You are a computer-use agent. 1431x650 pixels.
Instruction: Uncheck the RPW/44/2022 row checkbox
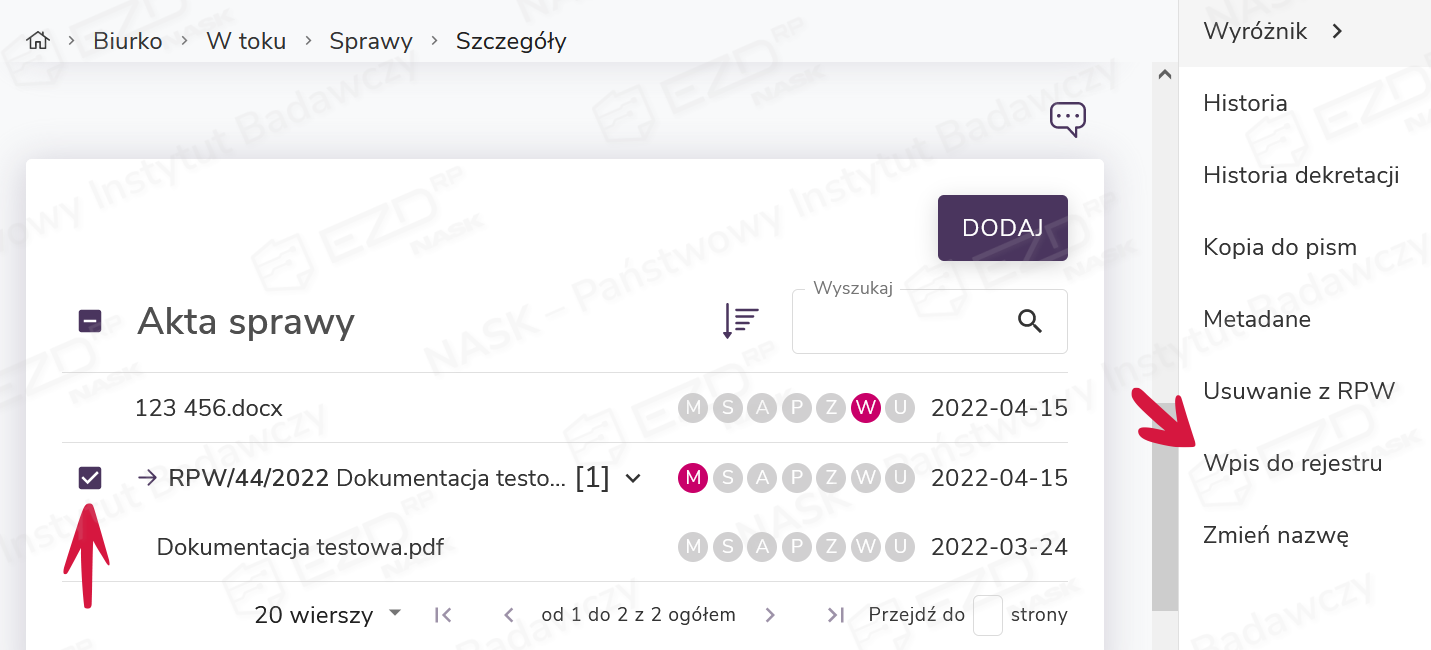90,478
